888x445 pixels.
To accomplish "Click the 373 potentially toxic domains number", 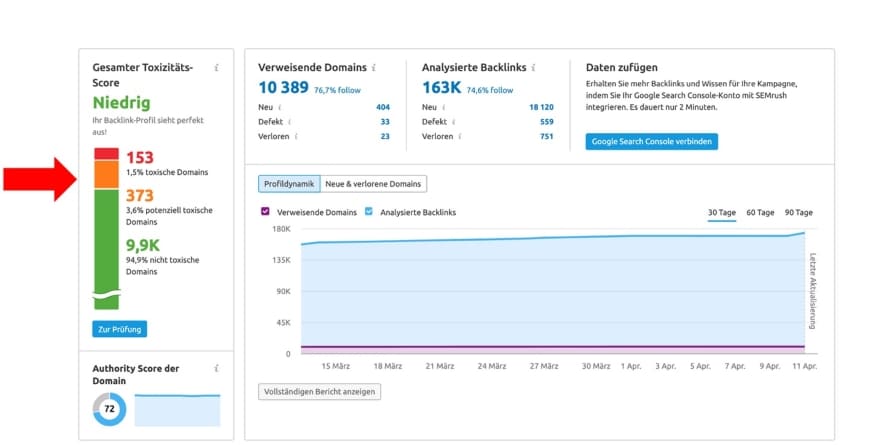I will (140, 195).
